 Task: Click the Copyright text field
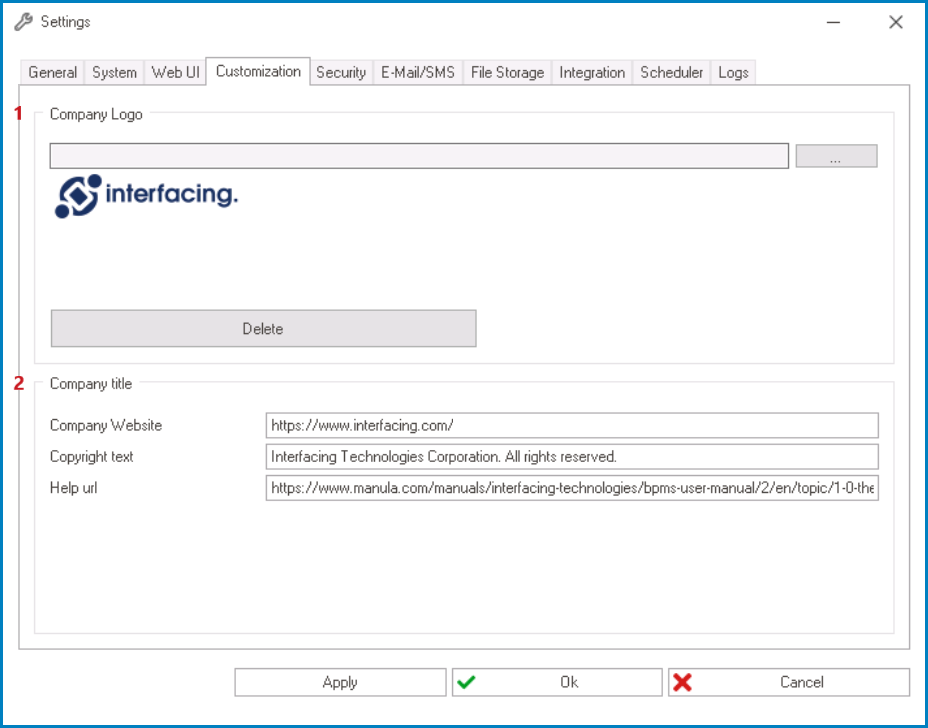pyautogui.click(x=572, y=457)
